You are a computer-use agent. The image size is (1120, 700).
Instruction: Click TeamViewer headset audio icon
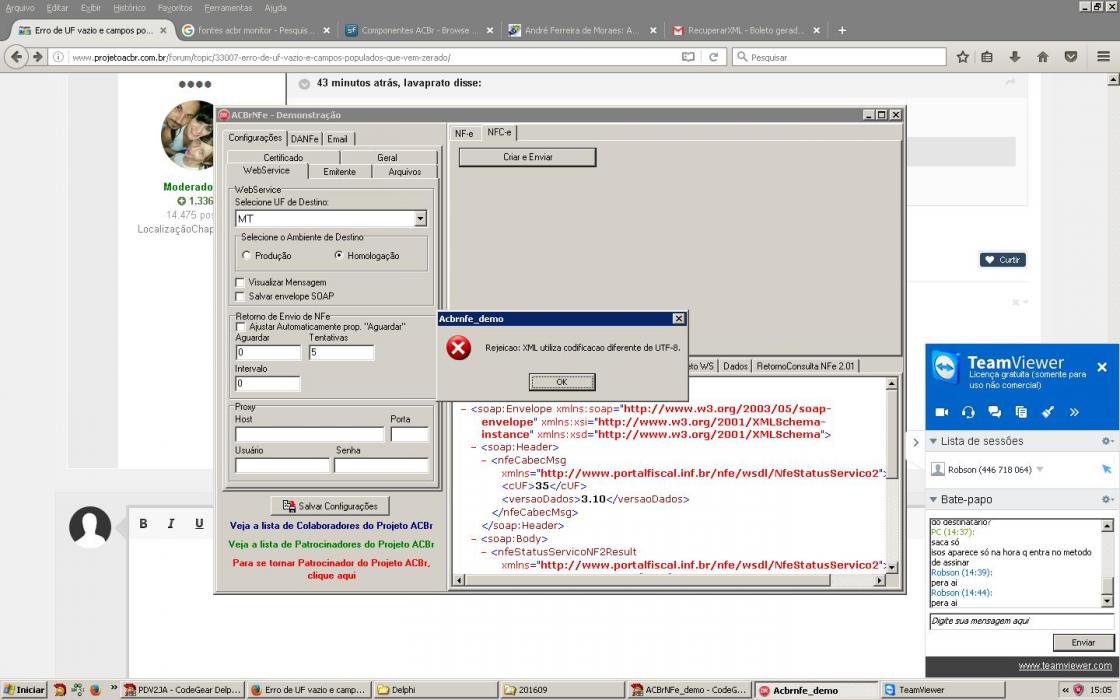click(x=968, y=412)
